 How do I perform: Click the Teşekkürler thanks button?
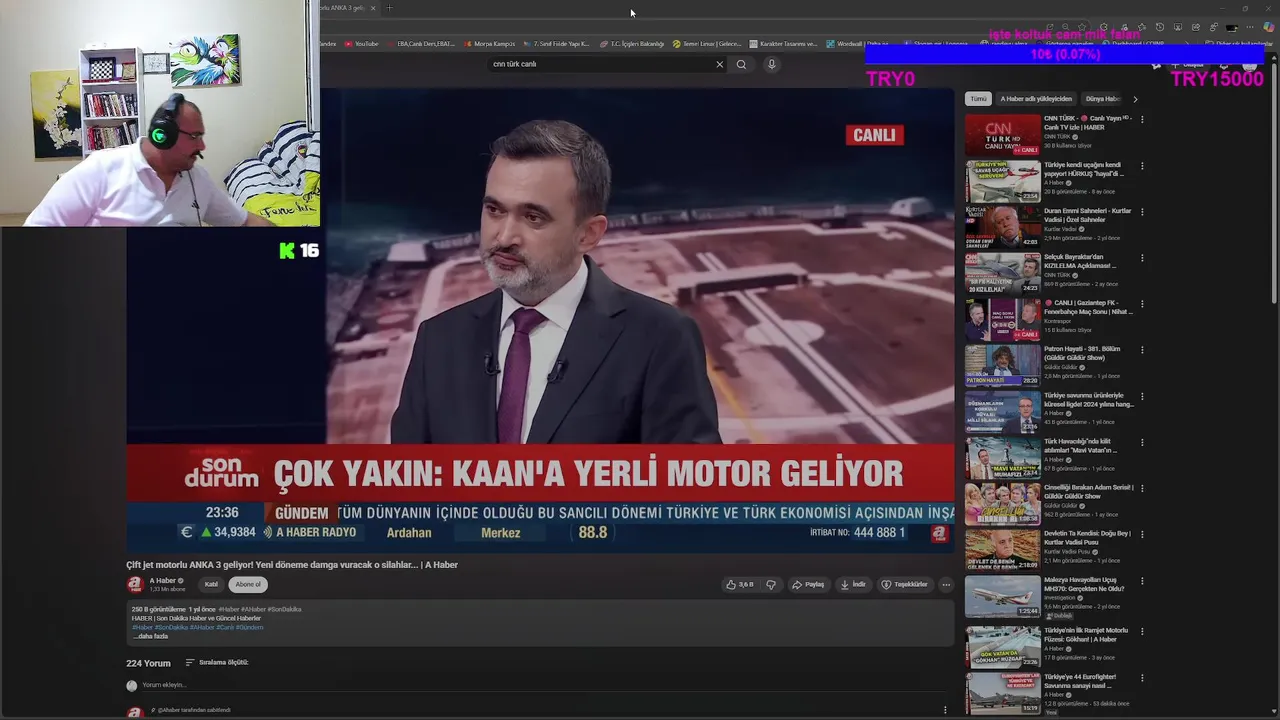[904, 584]
